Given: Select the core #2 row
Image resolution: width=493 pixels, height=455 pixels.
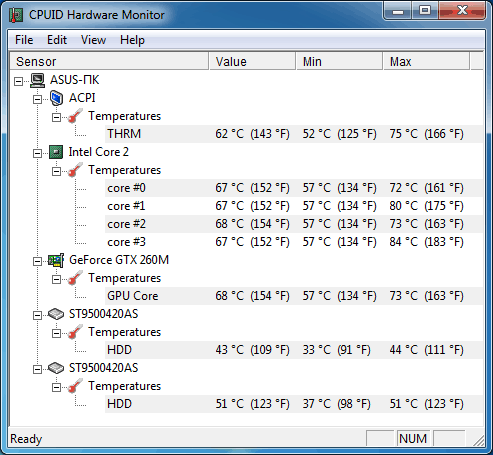Looking at the screenshot, I should [x=294, y=224].
